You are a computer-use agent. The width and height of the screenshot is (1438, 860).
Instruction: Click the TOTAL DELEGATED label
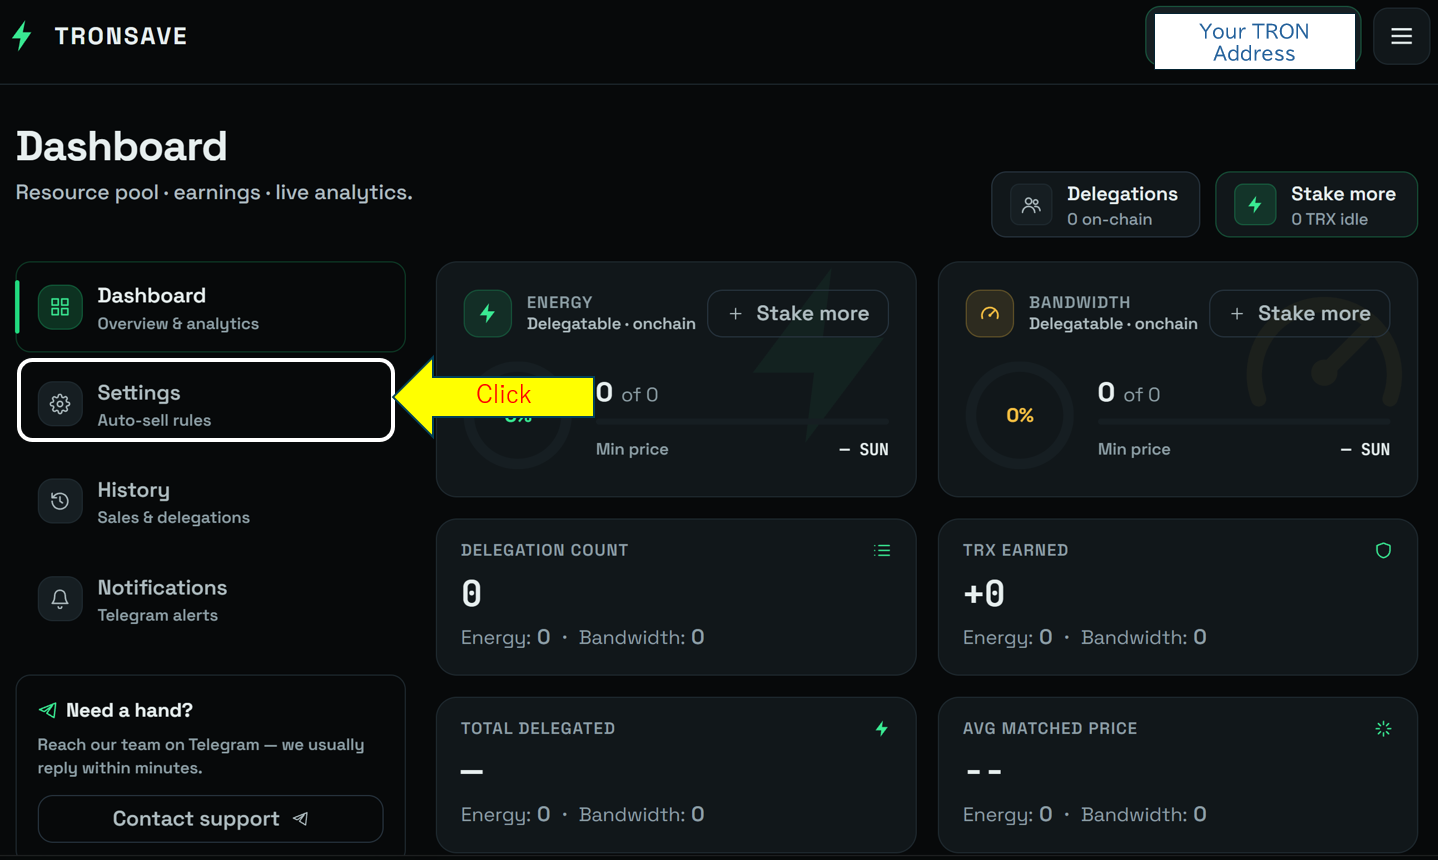point(538,729)
